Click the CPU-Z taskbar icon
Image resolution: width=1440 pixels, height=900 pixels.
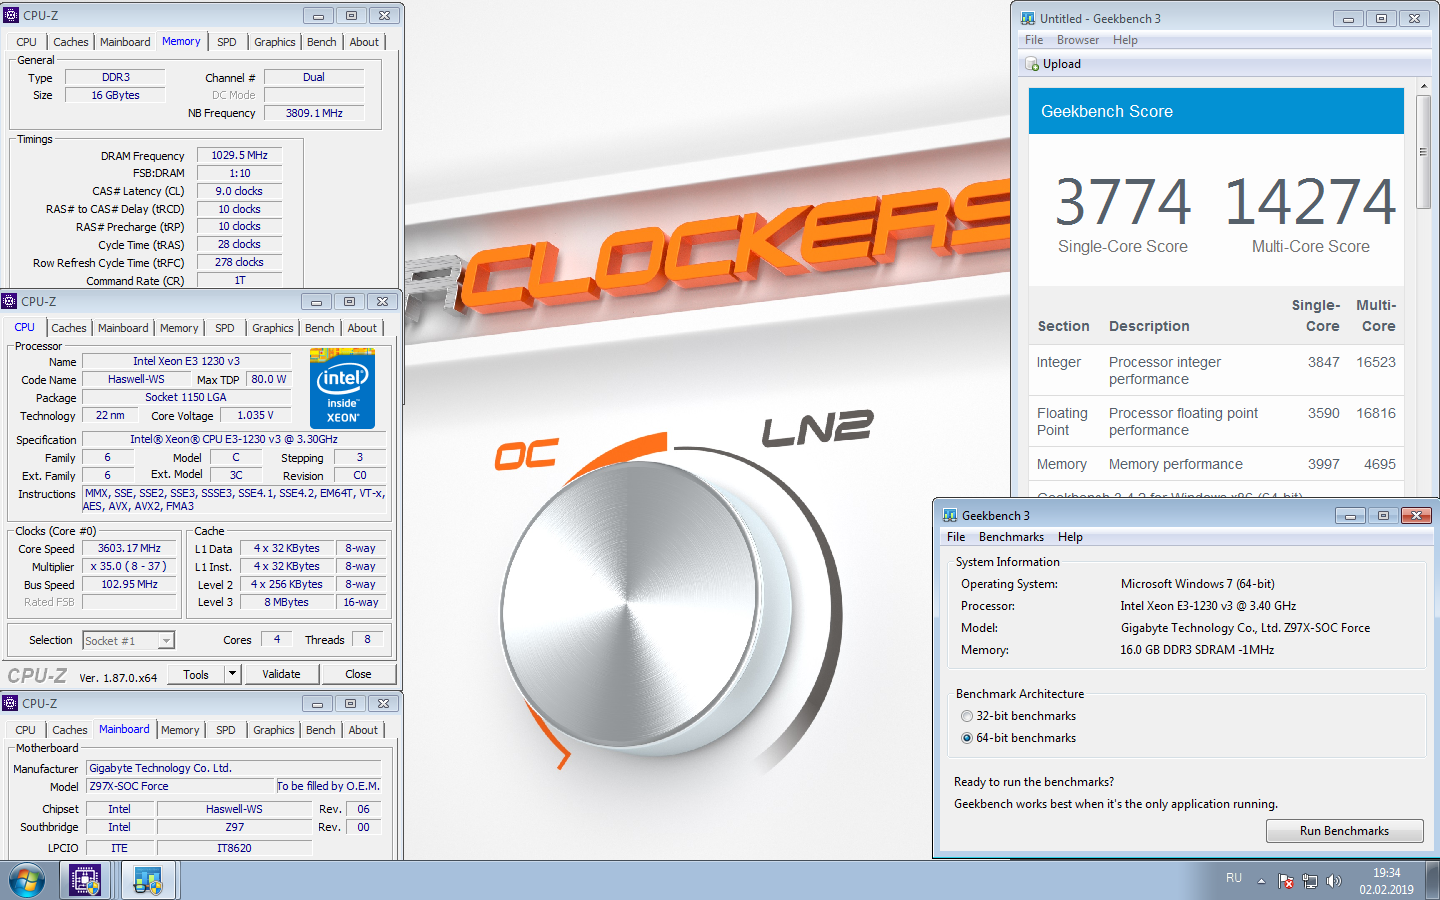coord(85,881)
